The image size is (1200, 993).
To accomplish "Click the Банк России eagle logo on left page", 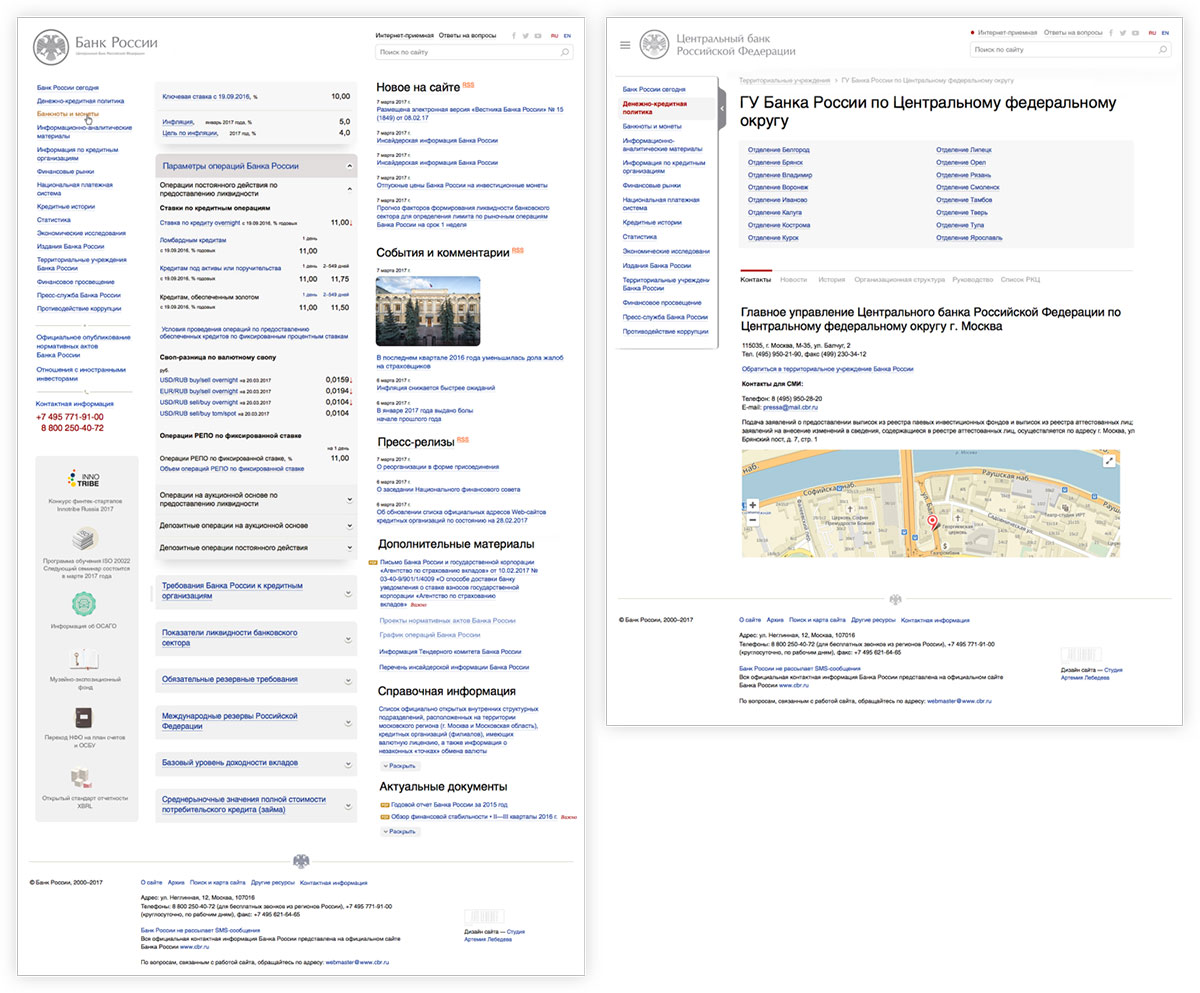I will [x=51, y=47].
